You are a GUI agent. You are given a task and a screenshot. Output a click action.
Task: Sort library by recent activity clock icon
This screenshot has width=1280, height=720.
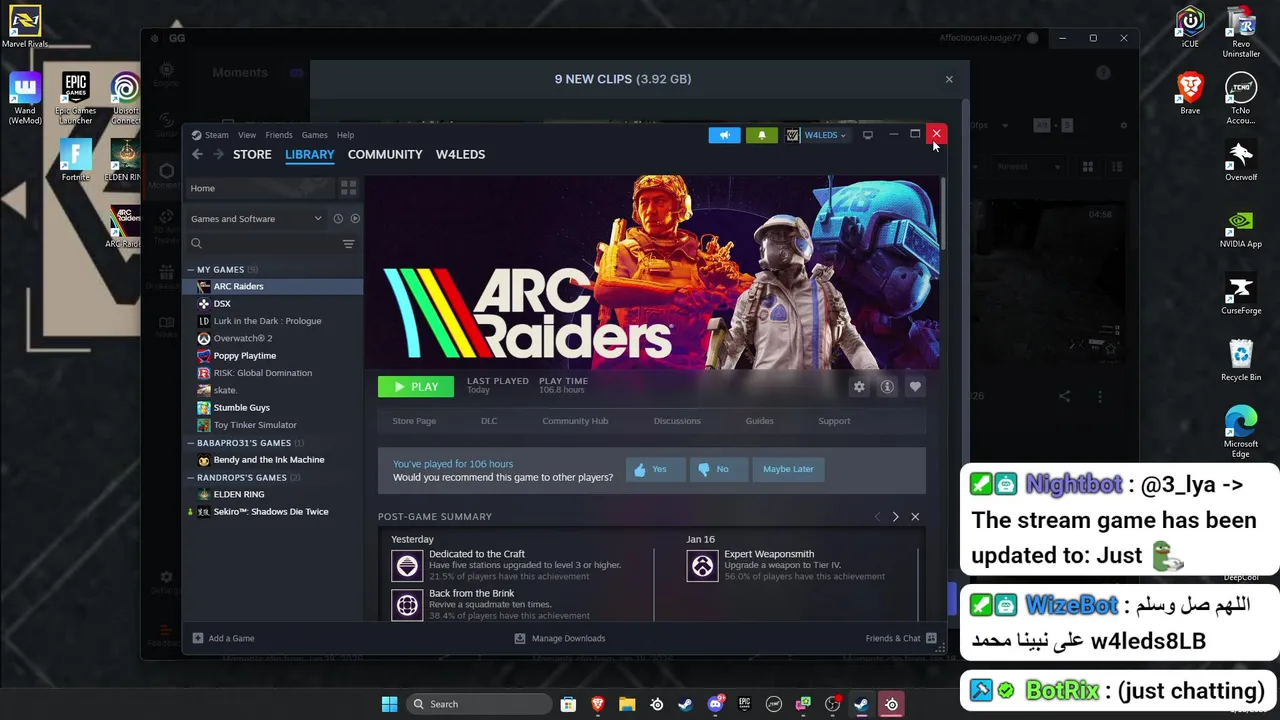point(338,219)
